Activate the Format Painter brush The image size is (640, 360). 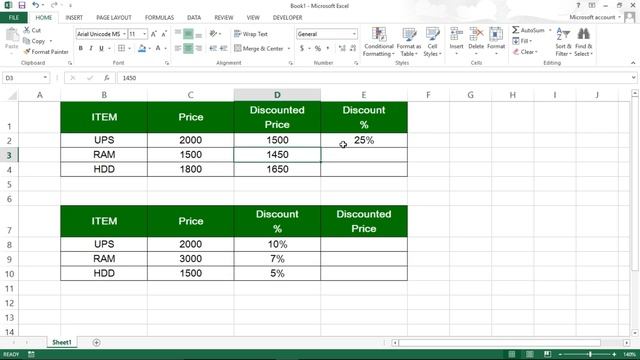pos(27,52)
